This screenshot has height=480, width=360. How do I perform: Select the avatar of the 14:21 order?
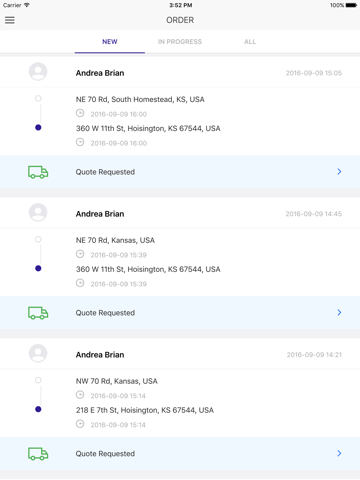coord(38,353)
